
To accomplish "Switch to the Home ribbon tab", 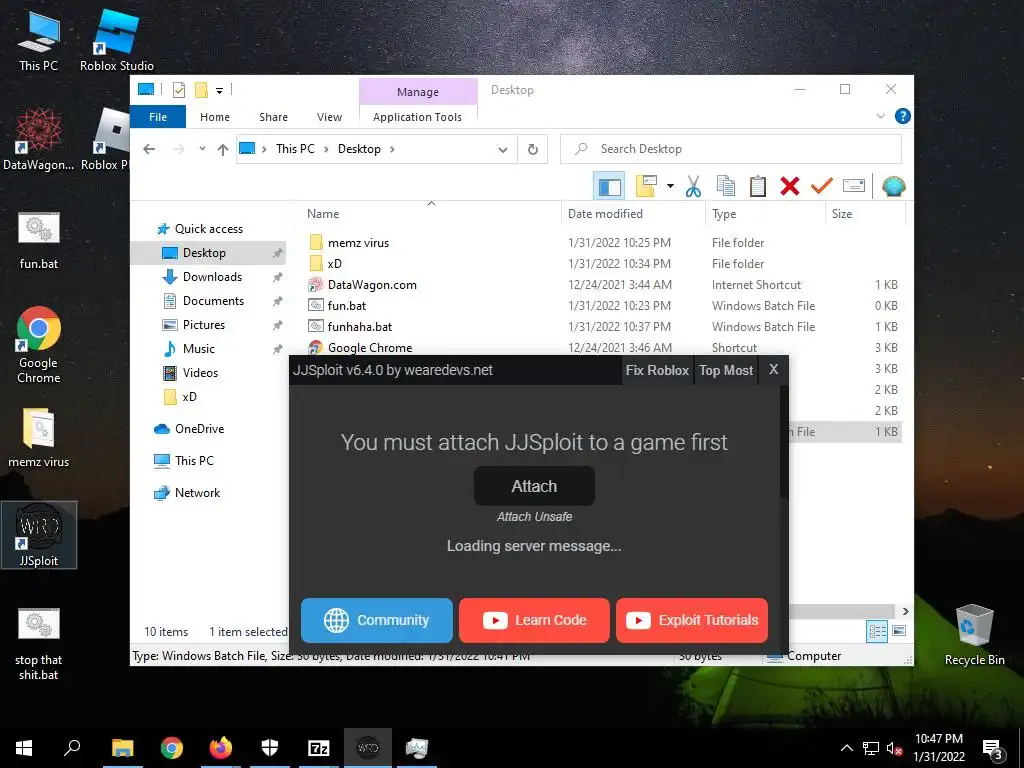I will coord(215,117).
